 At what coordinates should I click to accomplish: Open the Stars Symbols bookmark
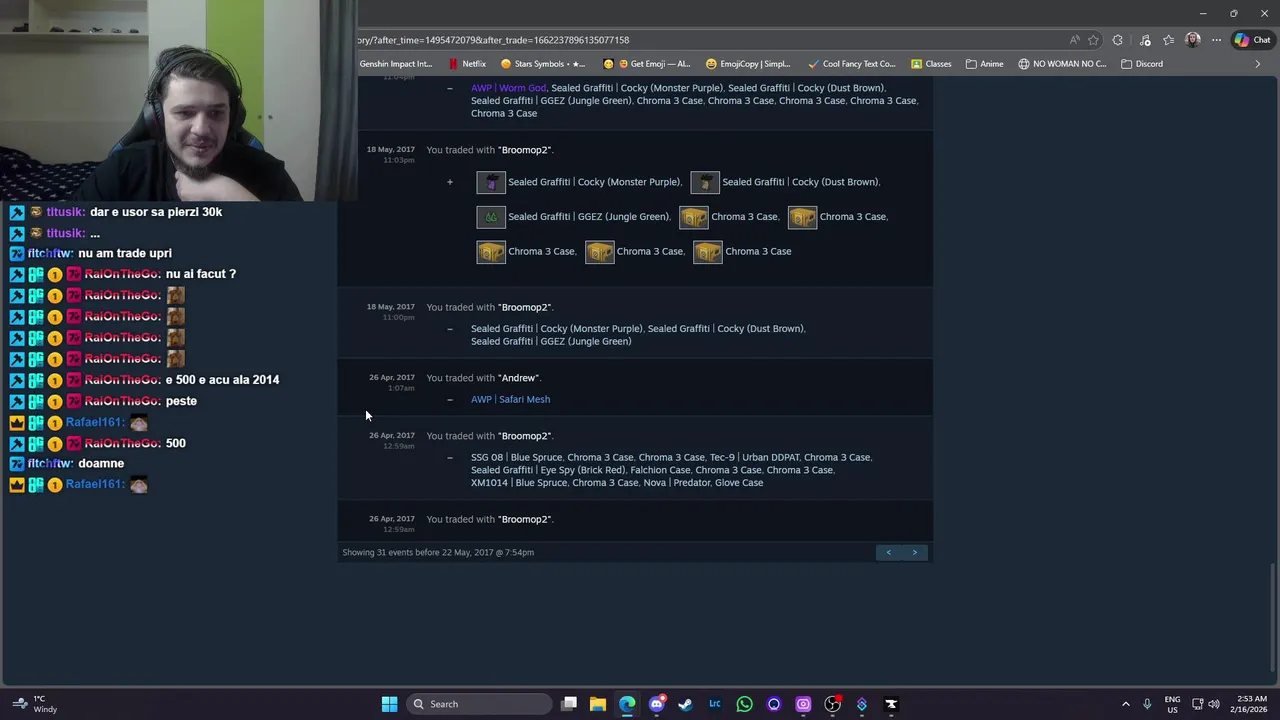pyautogui.click(x=543, y=64)
